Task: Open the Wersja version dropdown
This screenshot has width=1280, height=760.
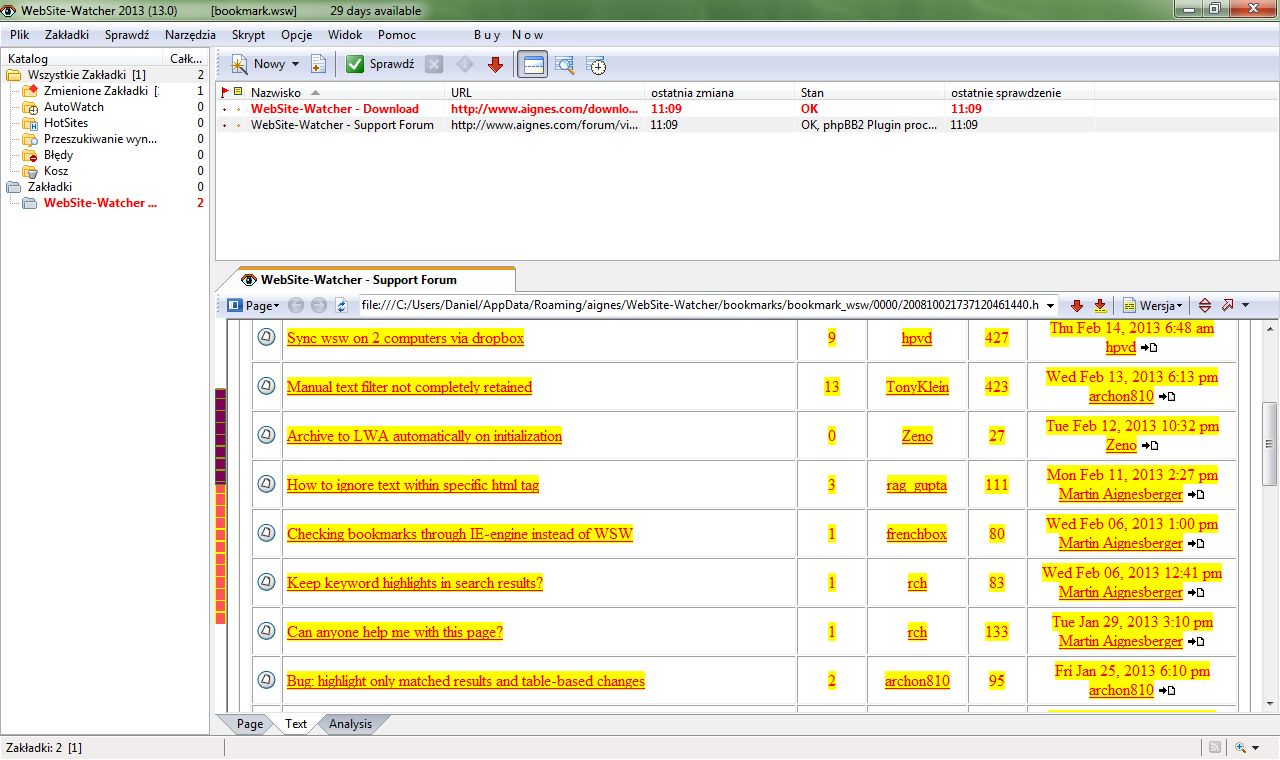Action: click(1154, 305)
